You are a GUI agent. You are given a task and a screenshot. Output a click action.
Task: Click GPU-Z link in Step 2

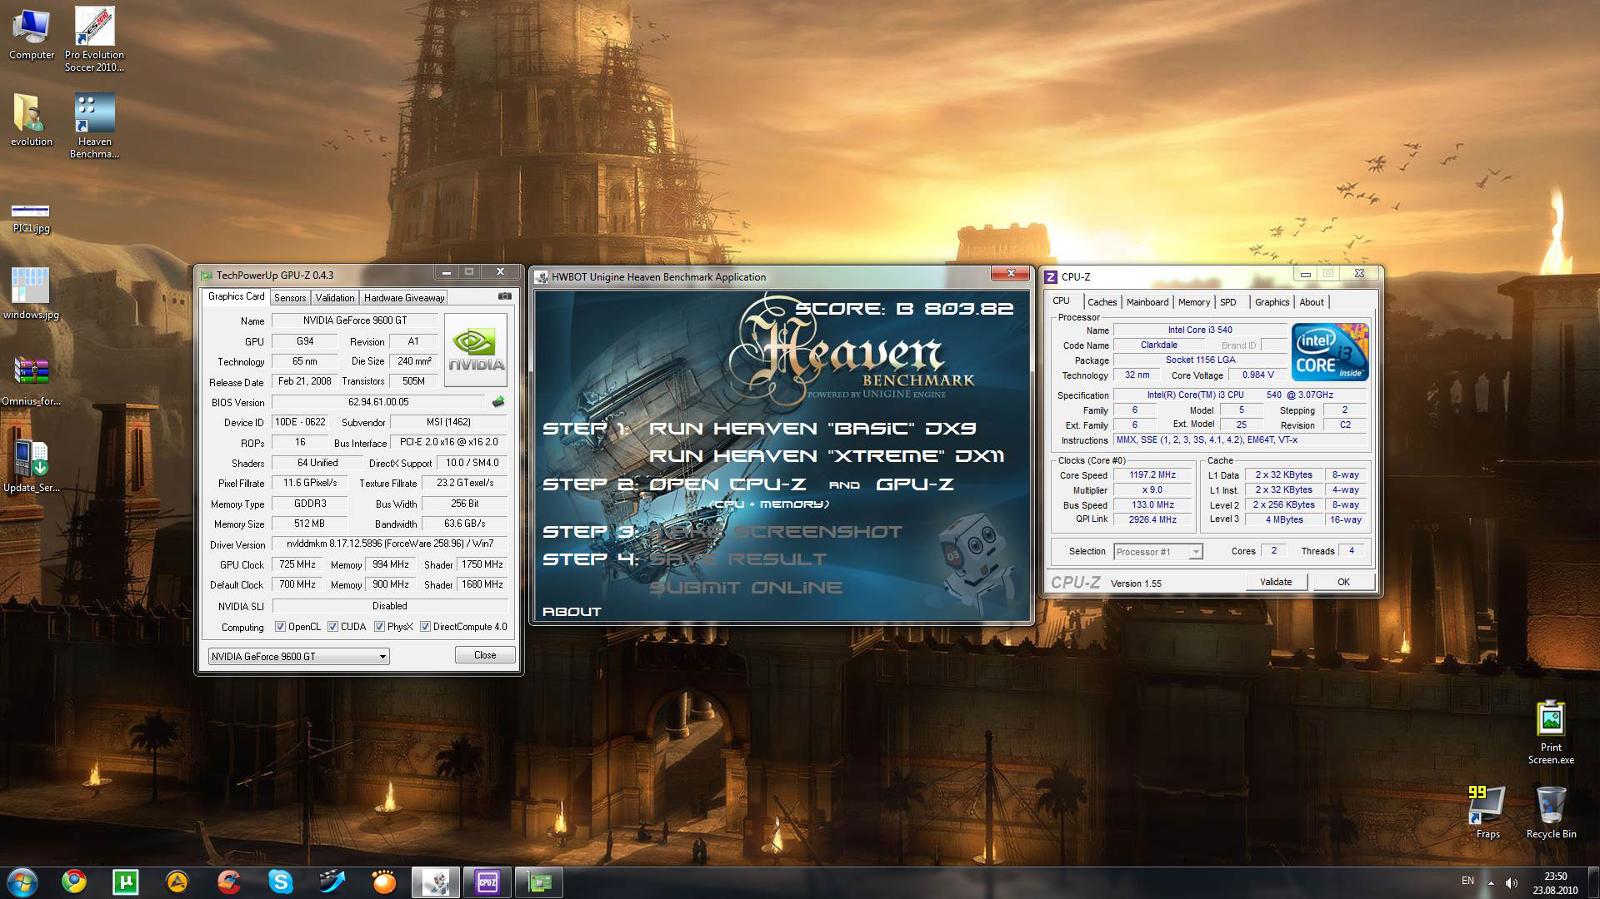point(914,484)
